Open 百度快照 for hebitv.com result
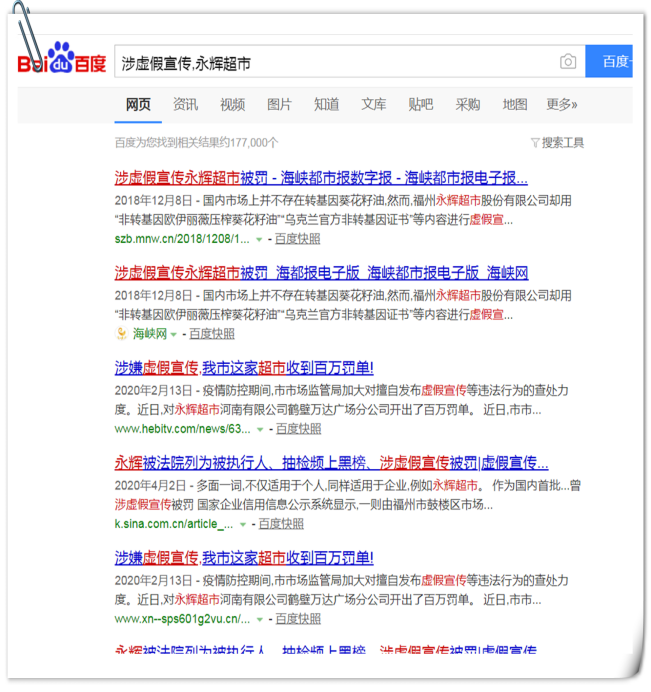The width and height of the screenshot is (651, 692). coord(298,429)
